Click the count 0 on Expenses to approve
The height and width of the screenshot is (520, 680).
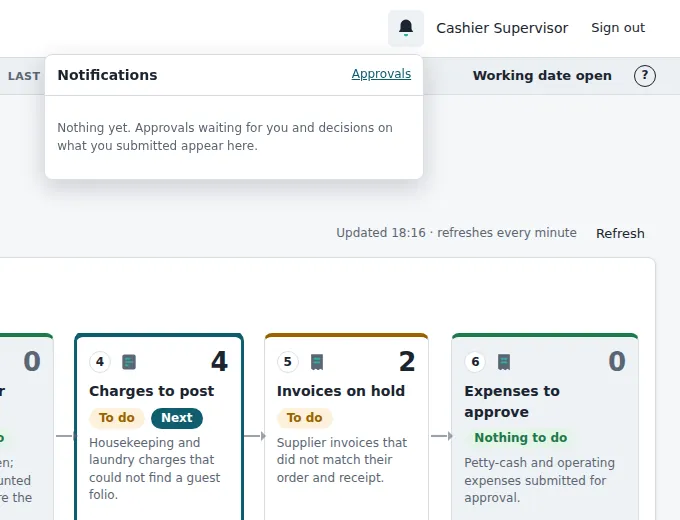[x=617, y=361]
